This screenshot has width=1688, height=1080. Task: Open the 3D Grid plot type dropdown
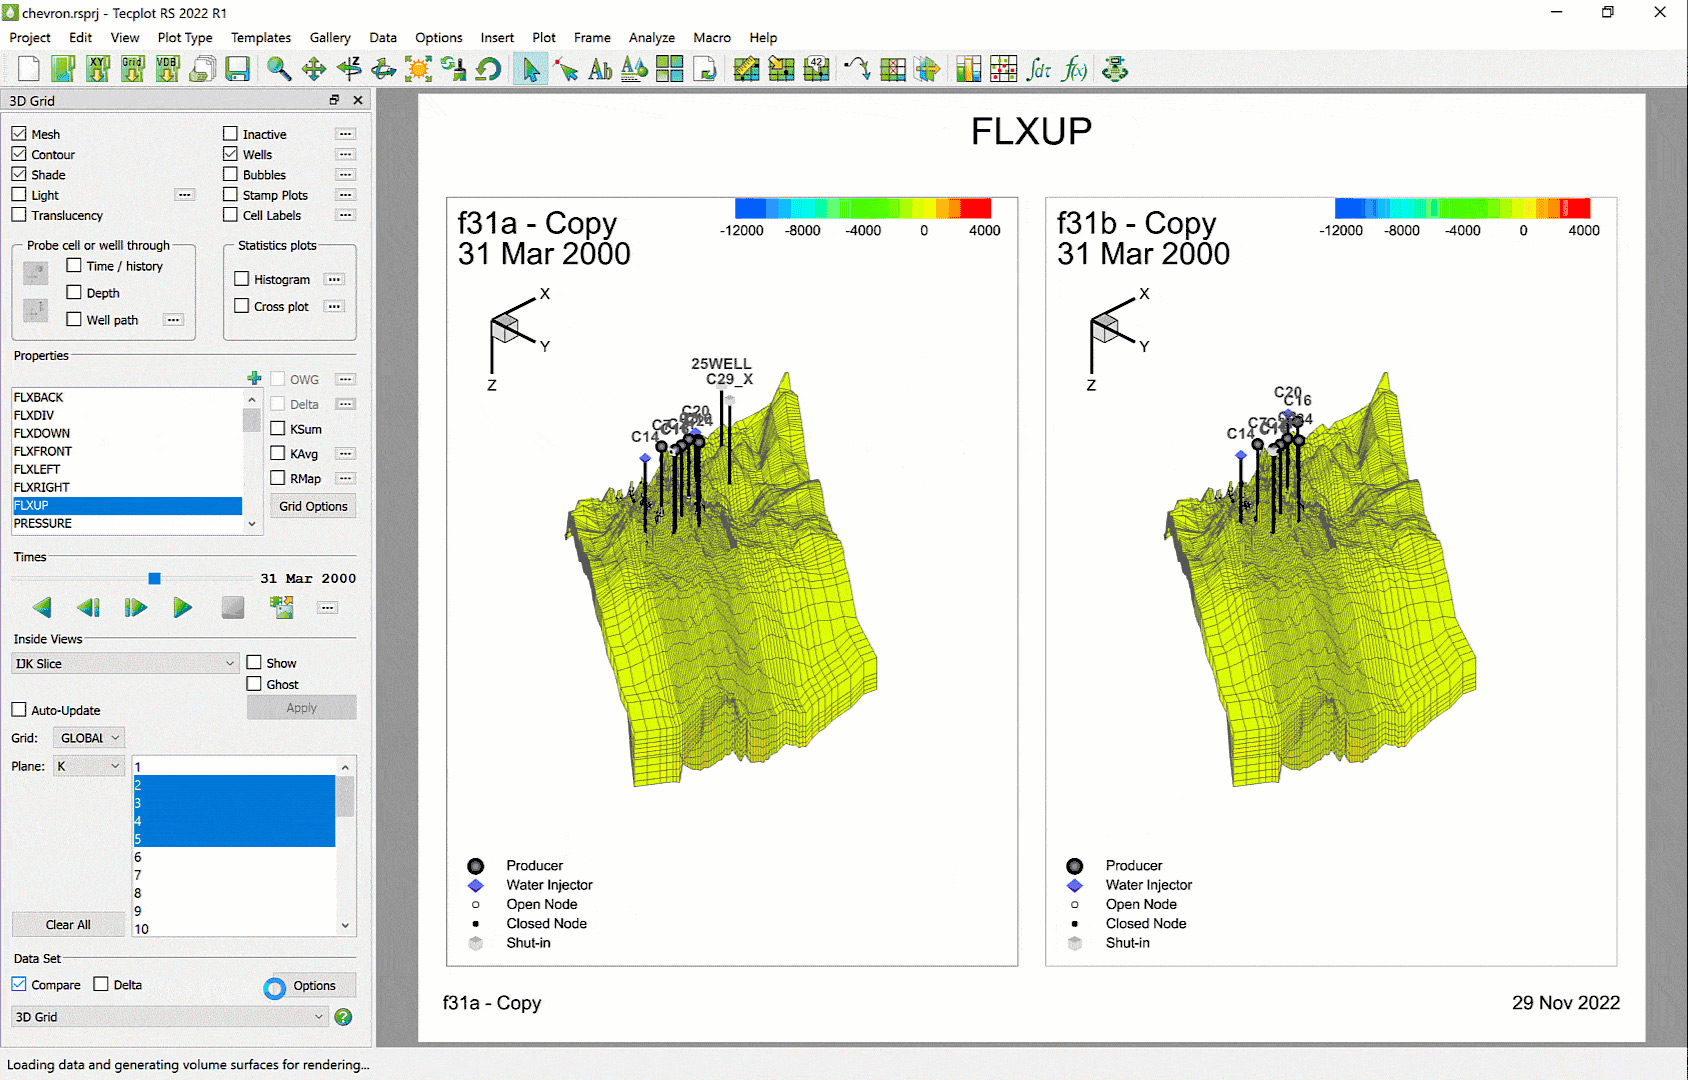click(169, 1017)
